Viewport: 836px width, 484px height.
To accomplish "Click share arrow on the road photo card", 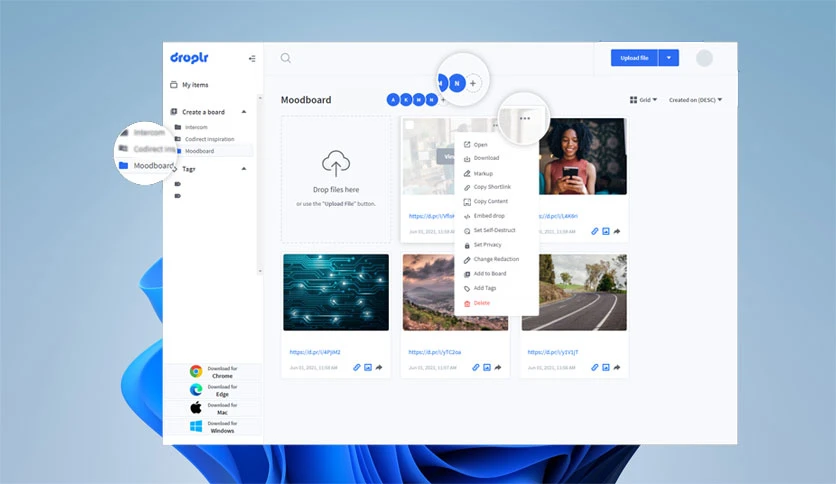I will click(617, 367).
